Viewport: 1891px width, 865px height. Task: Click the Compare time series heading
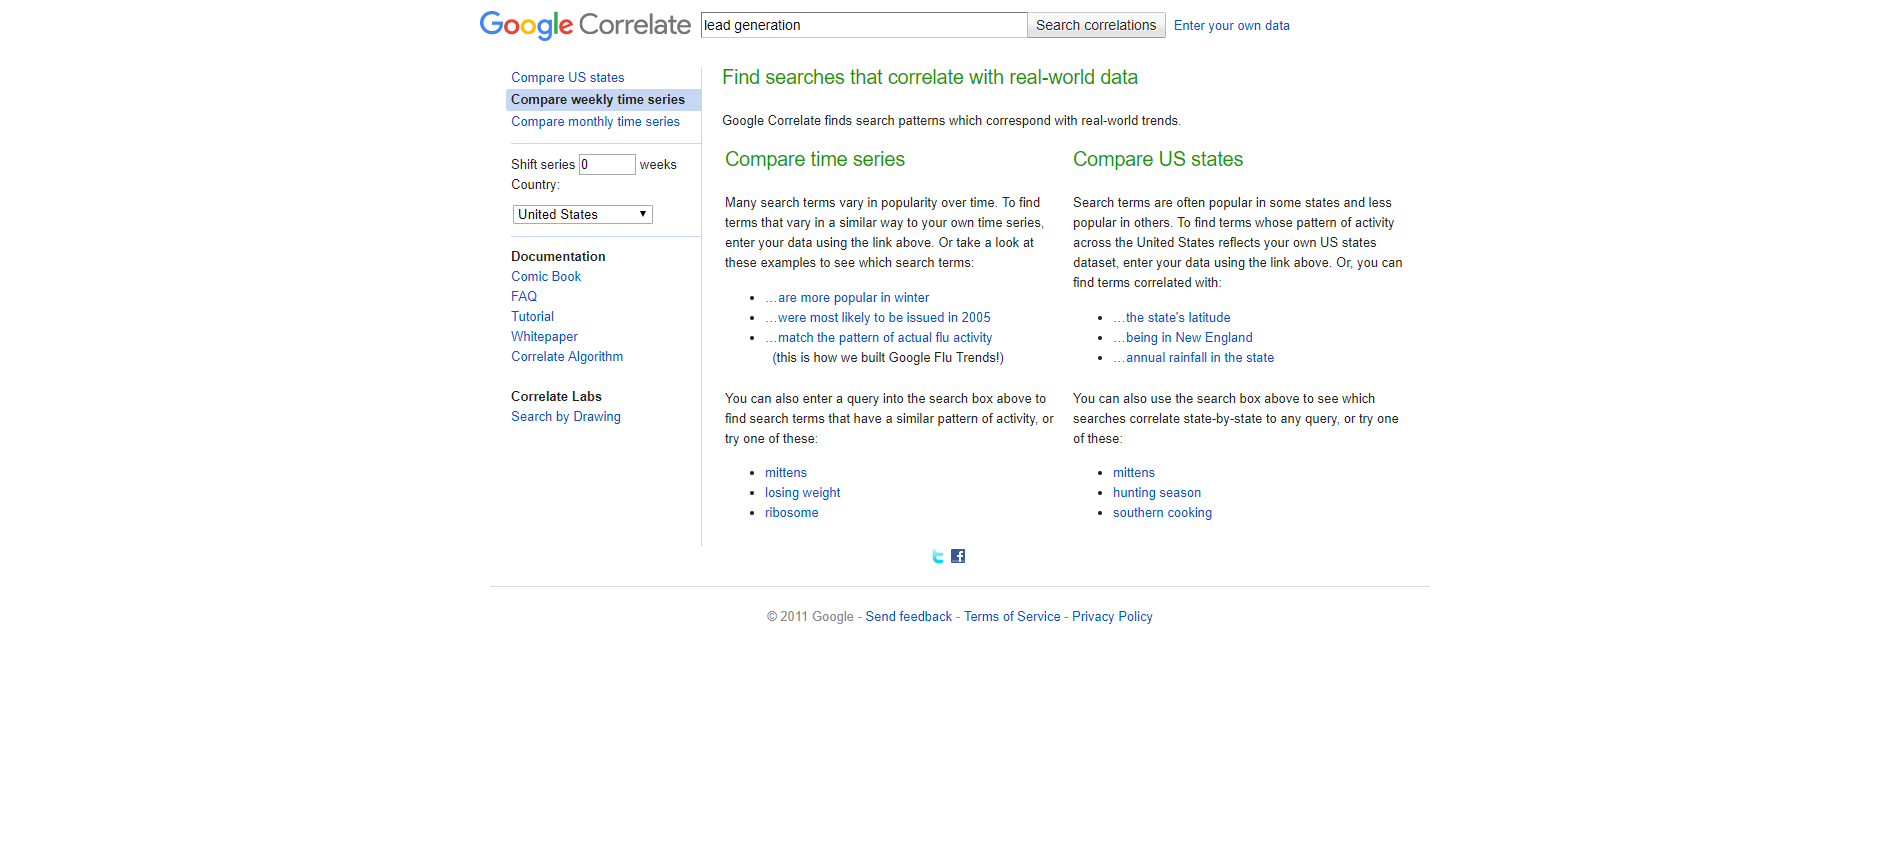pyautogui.click(x=815, y=159)
